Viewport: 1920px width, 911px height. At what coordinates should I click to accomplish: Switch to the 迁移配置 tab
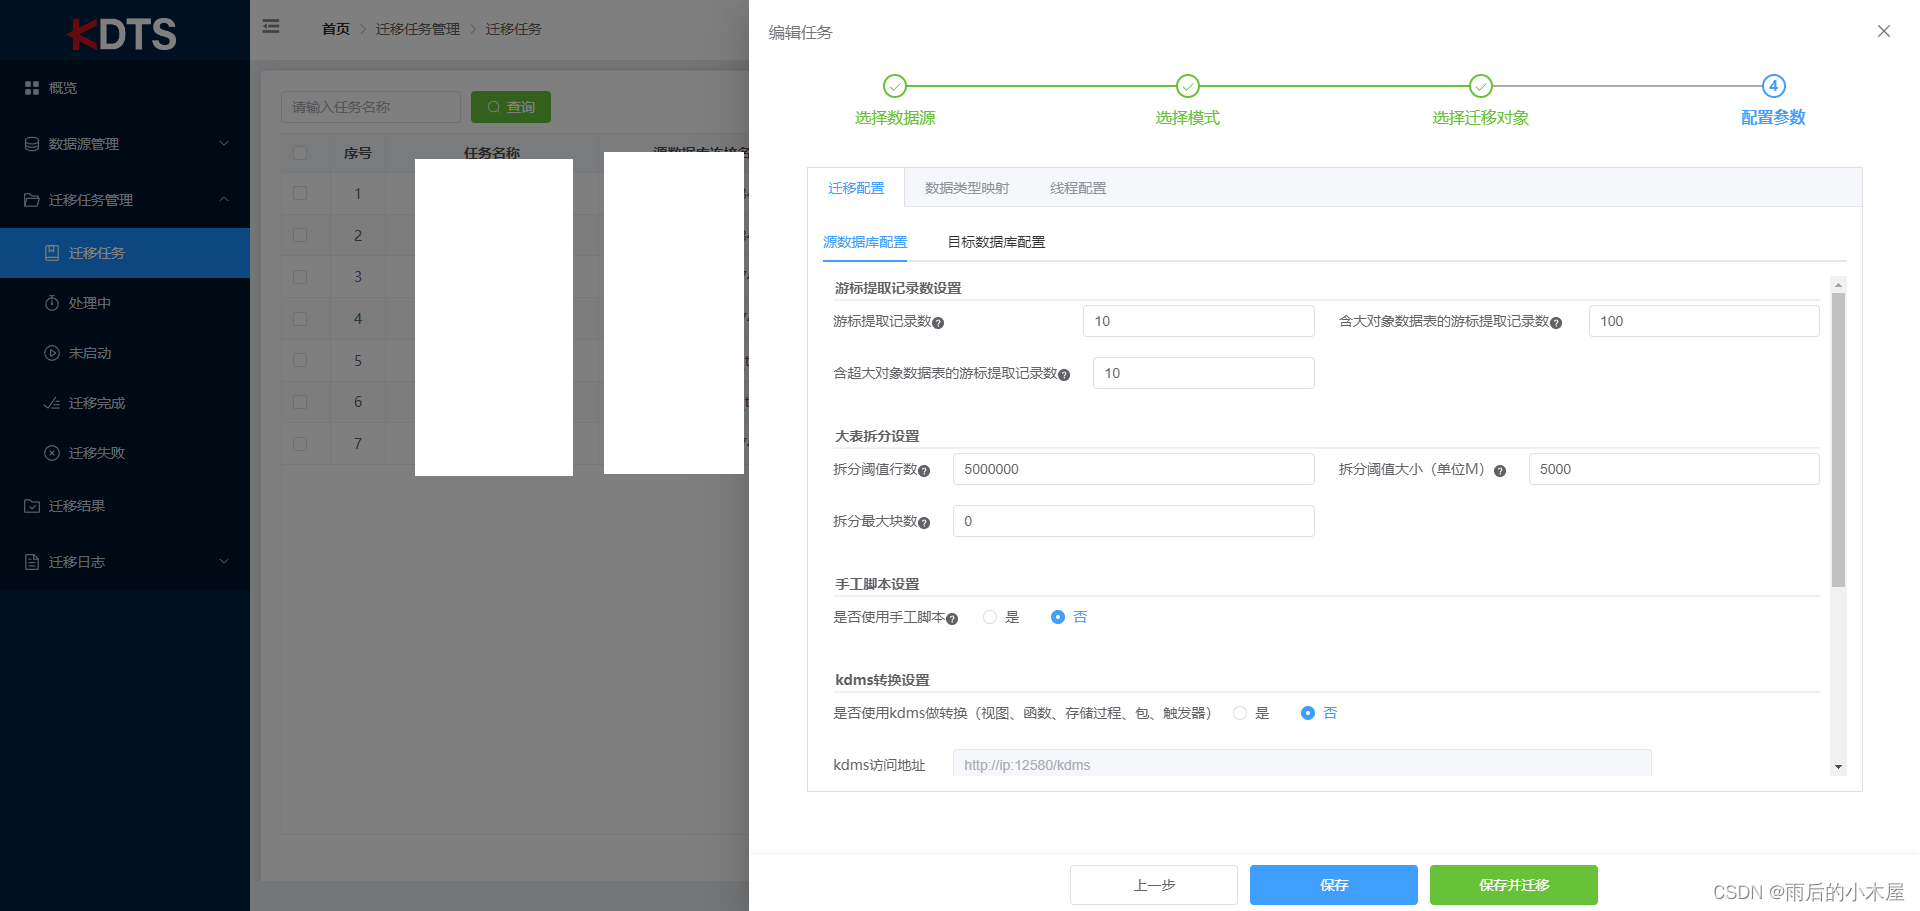[856, 188]
